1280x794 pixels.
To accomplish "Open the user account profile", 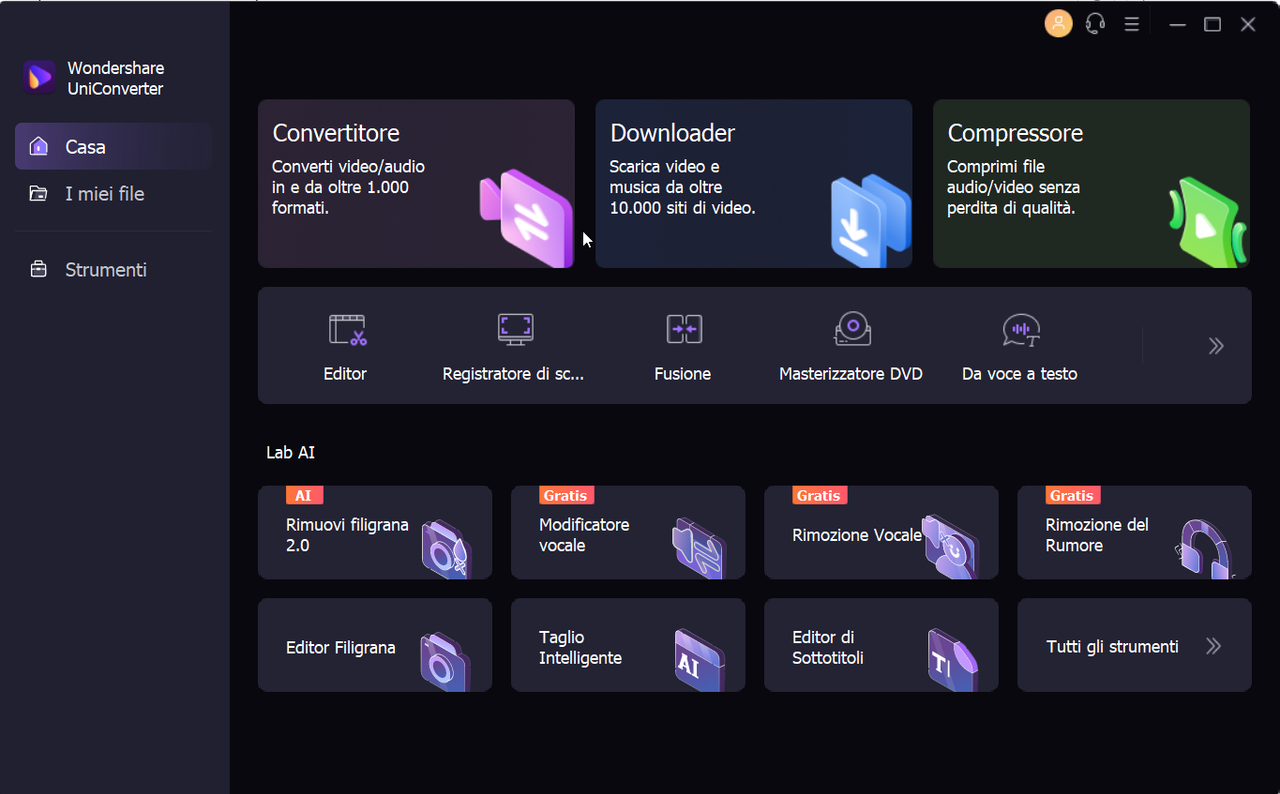I will pos(1058,23).
